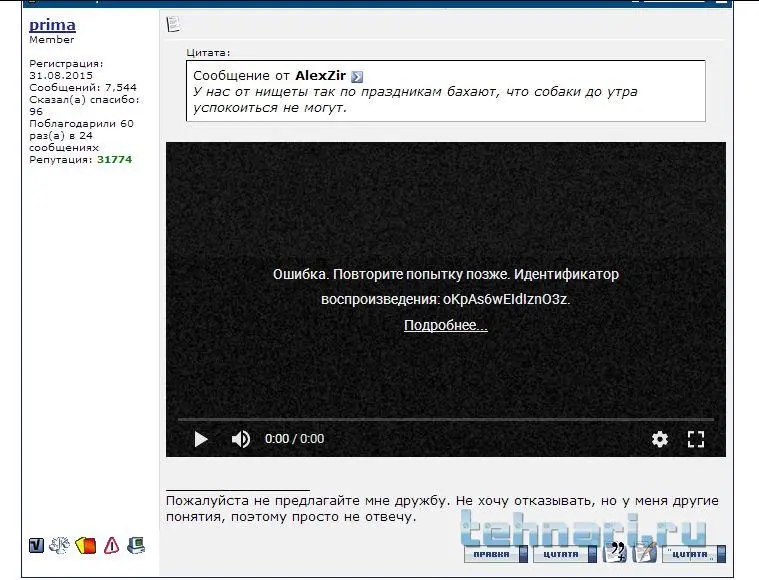Toggle multi-quote icon with quotation marks
This screenshot has height=580, width=759.
point(615,552)
